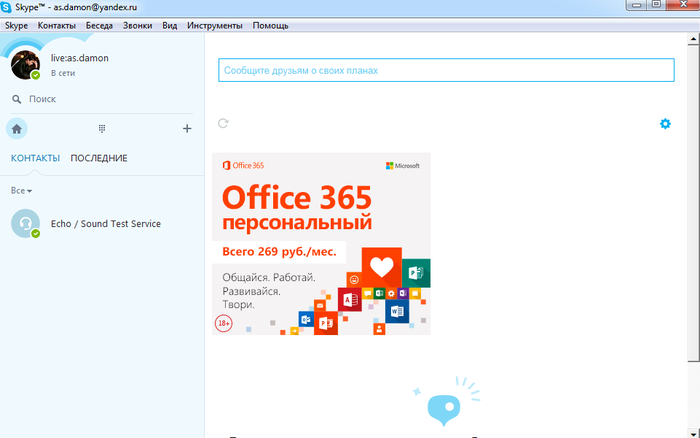Screen dimensions: 700x438
Task: Open the Помощь menu
Action: click(271, 25)
